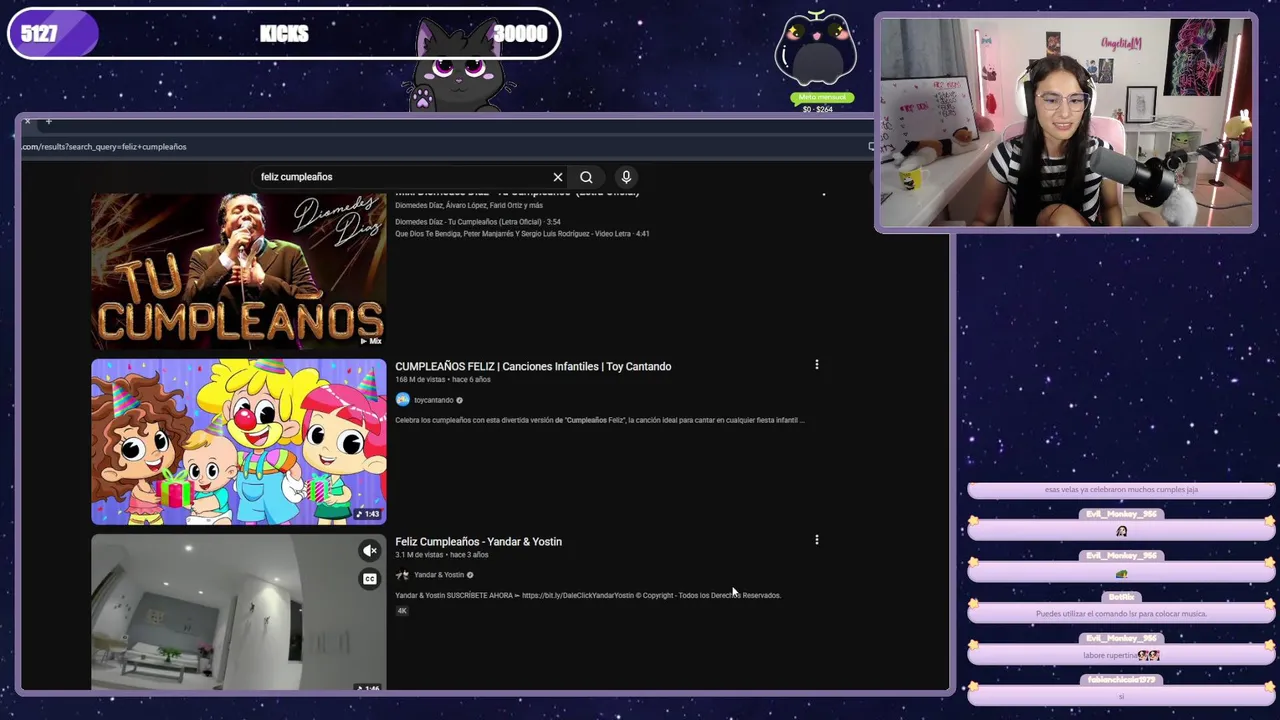
Task: Open the CUMPLEAÑOS FELIZ Canciones Infantiles title
Action: click(x=533, y=366)
